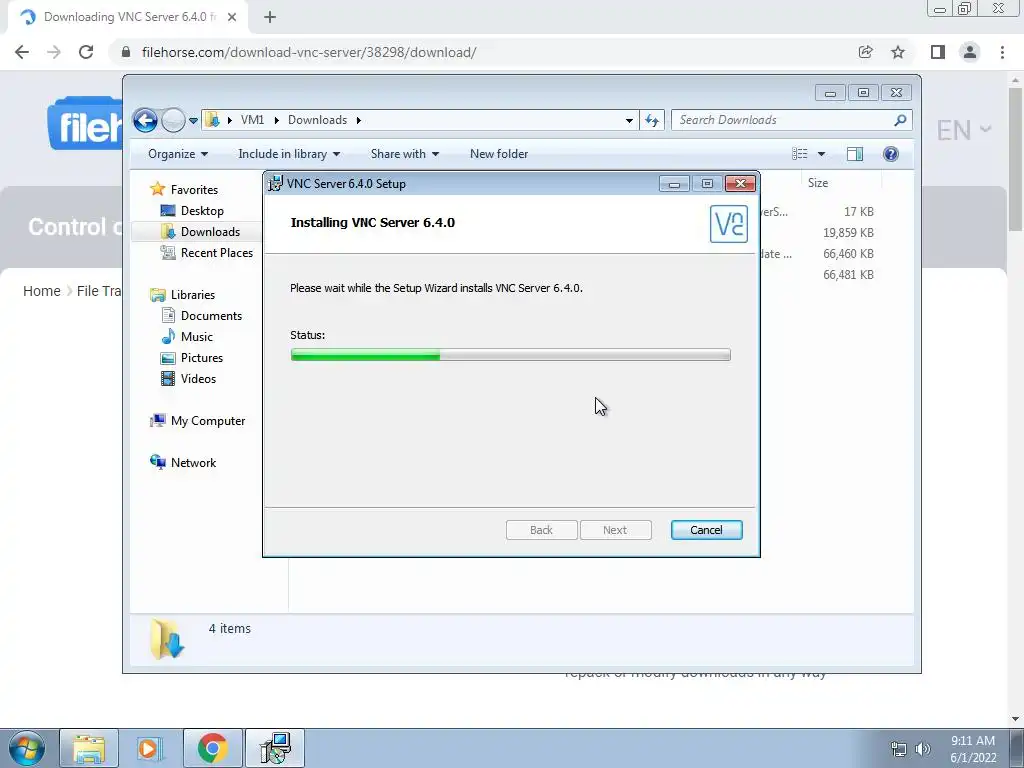Image resolution: width=1024 pixels, height=768 pixels.
Task: Click the Change your view icon
Action: coord(800,154)
